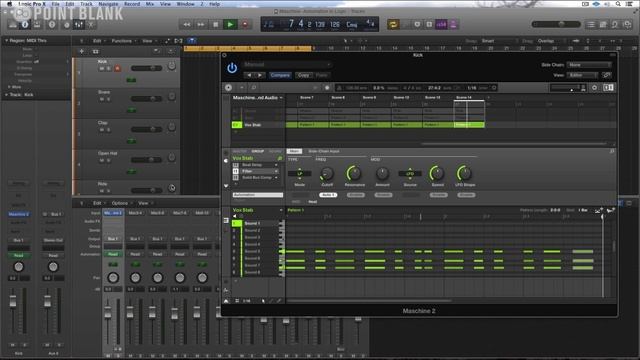The width and height of the screenshot is (640, 360).
Task: Open the plug-in View dropdown
Action: pos(582,75)
